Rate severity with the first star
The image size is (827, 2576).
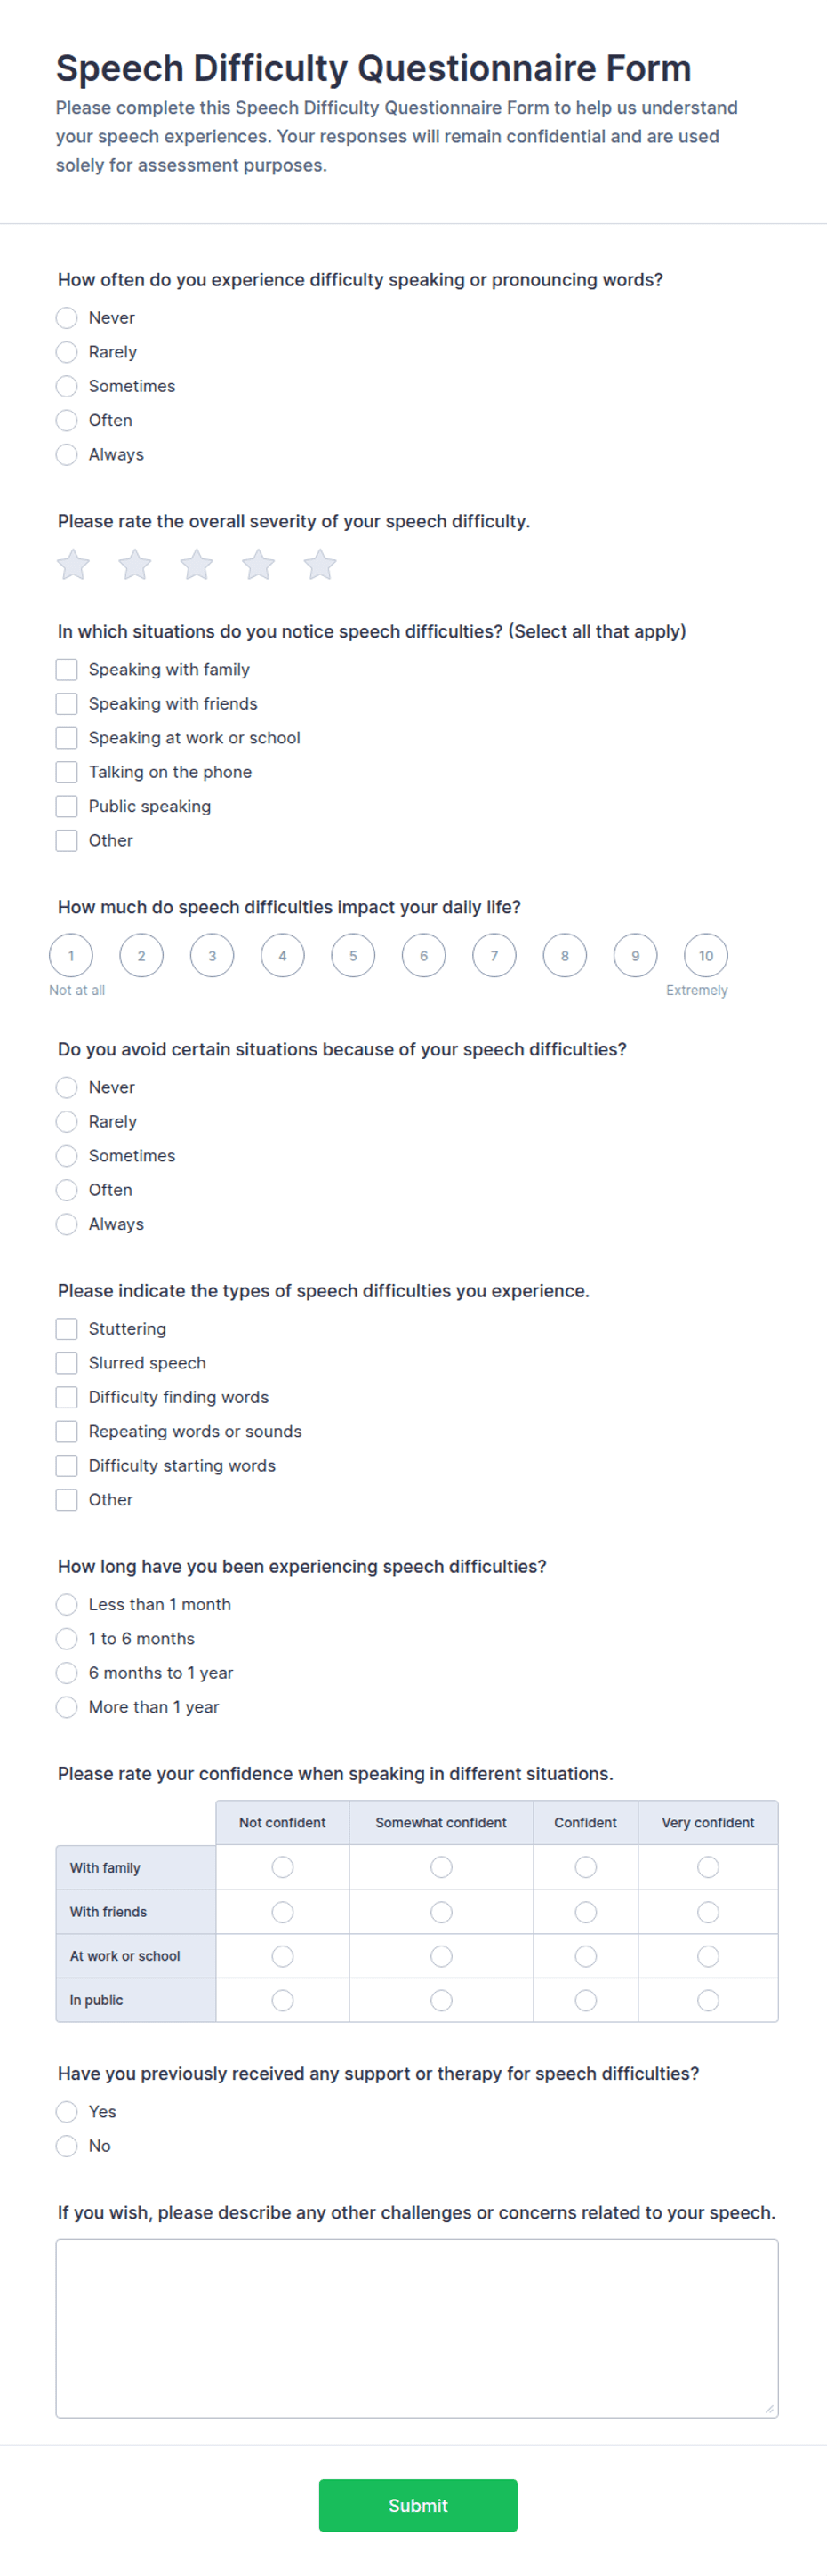73,564
